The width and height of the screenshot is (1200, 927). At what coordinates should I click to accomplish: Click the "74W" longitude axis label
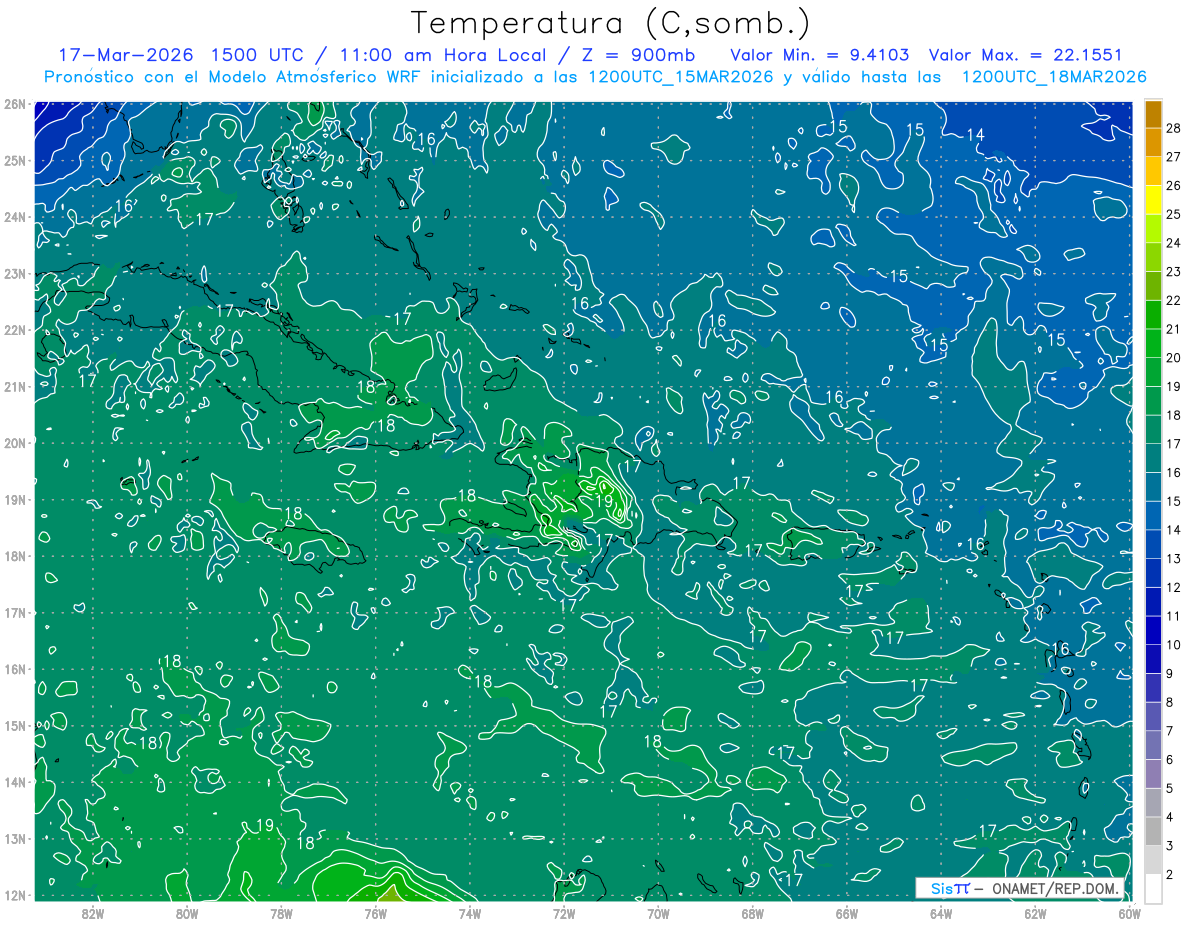(469, 912)
